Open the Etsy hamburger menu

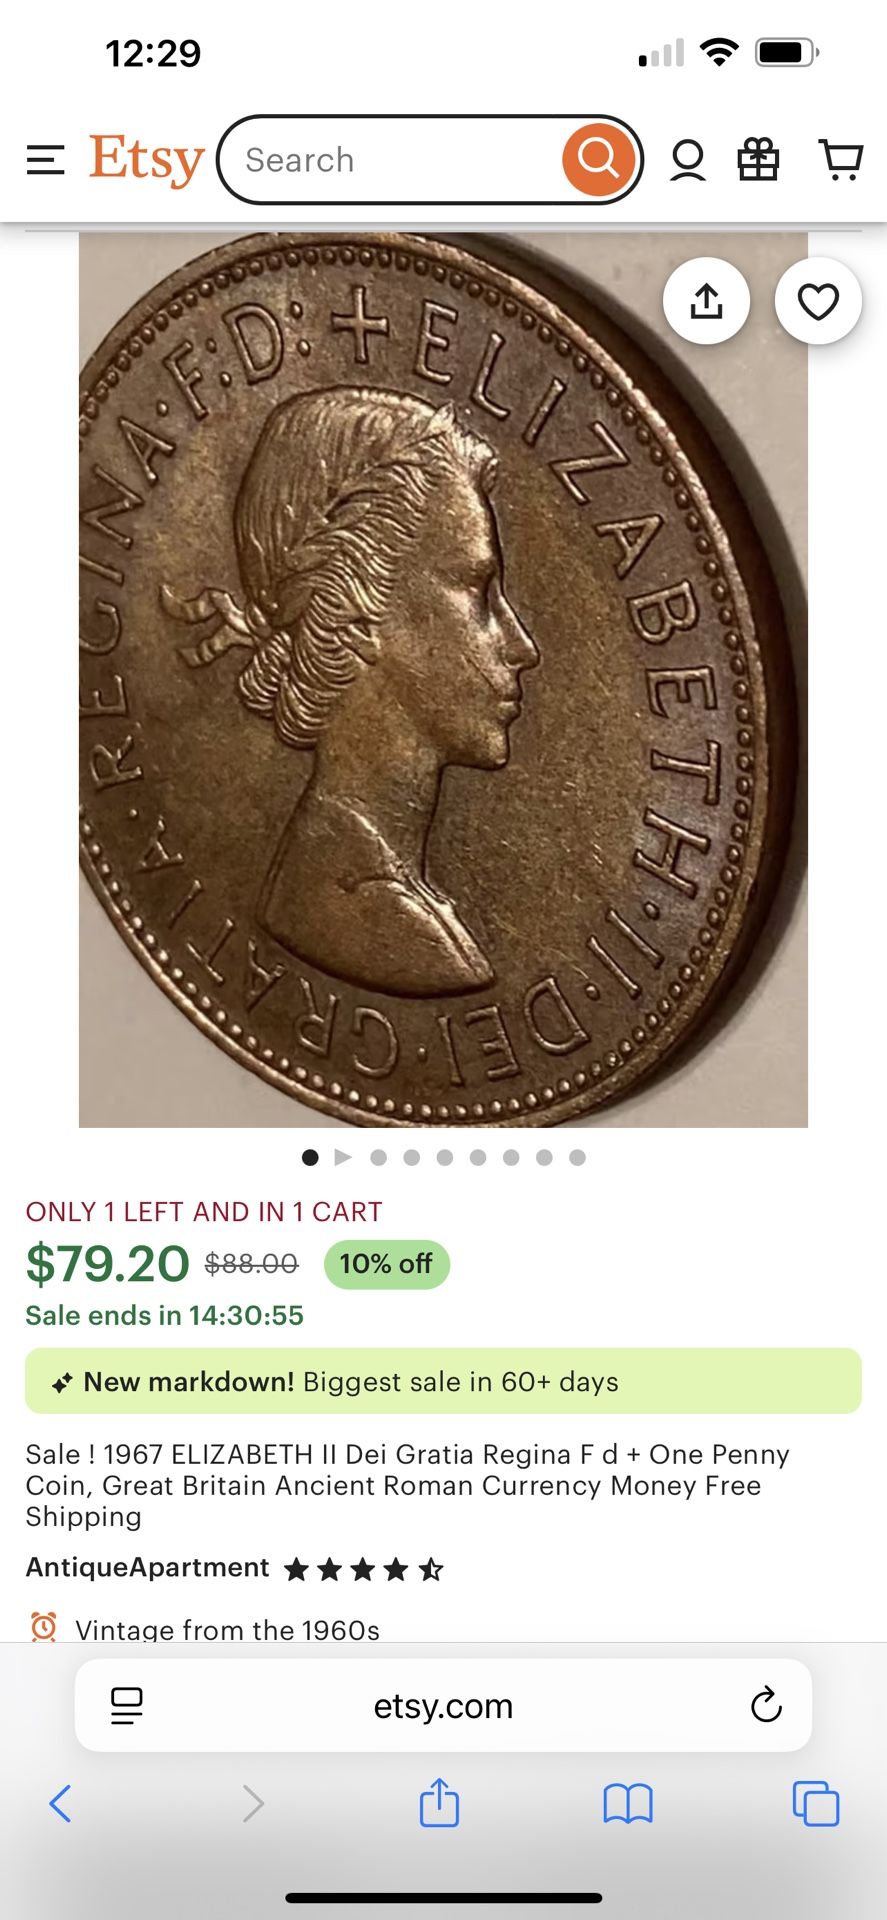click(x=45, y=160)
